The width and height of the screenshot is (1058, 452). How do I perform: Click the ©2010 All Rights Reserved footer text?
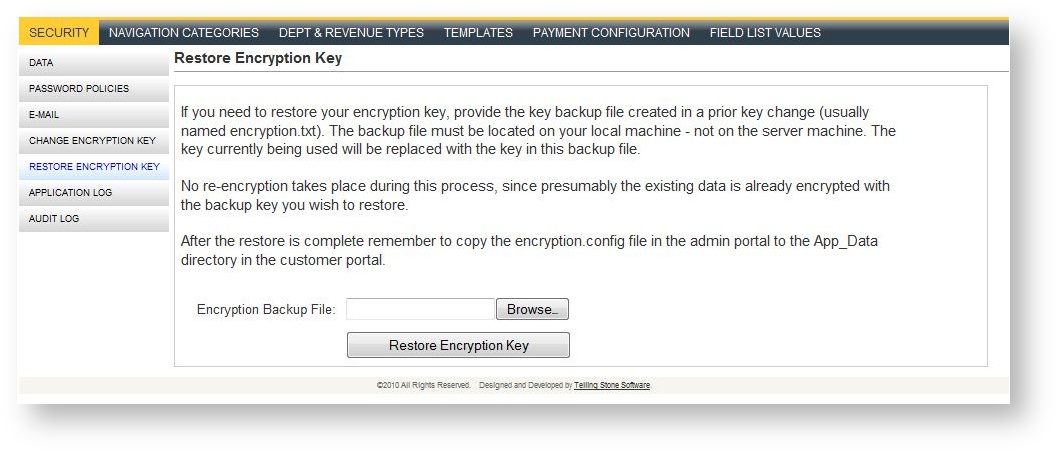(x=423, y=385)
